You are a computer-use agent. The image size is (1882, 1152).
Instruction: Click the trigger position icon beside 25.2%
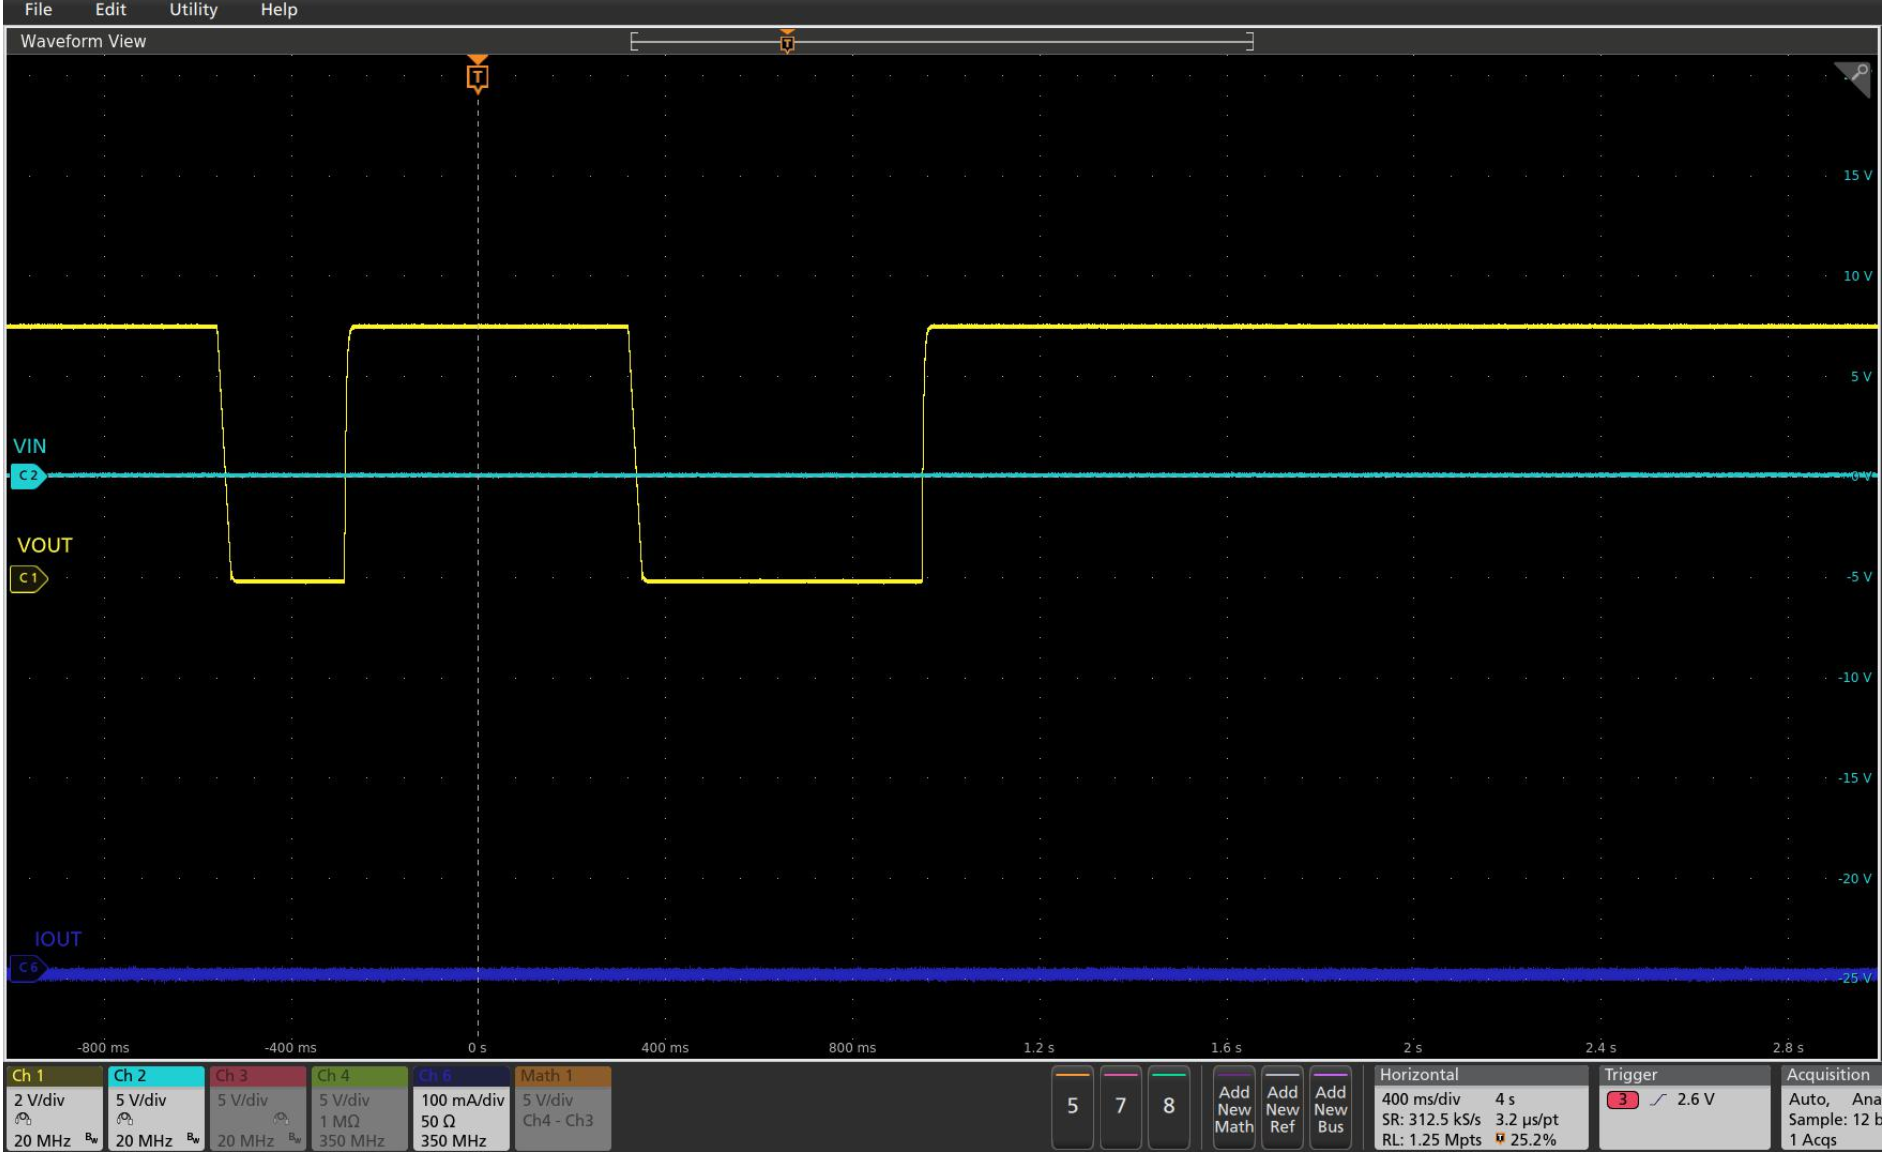point(1500,1139)
